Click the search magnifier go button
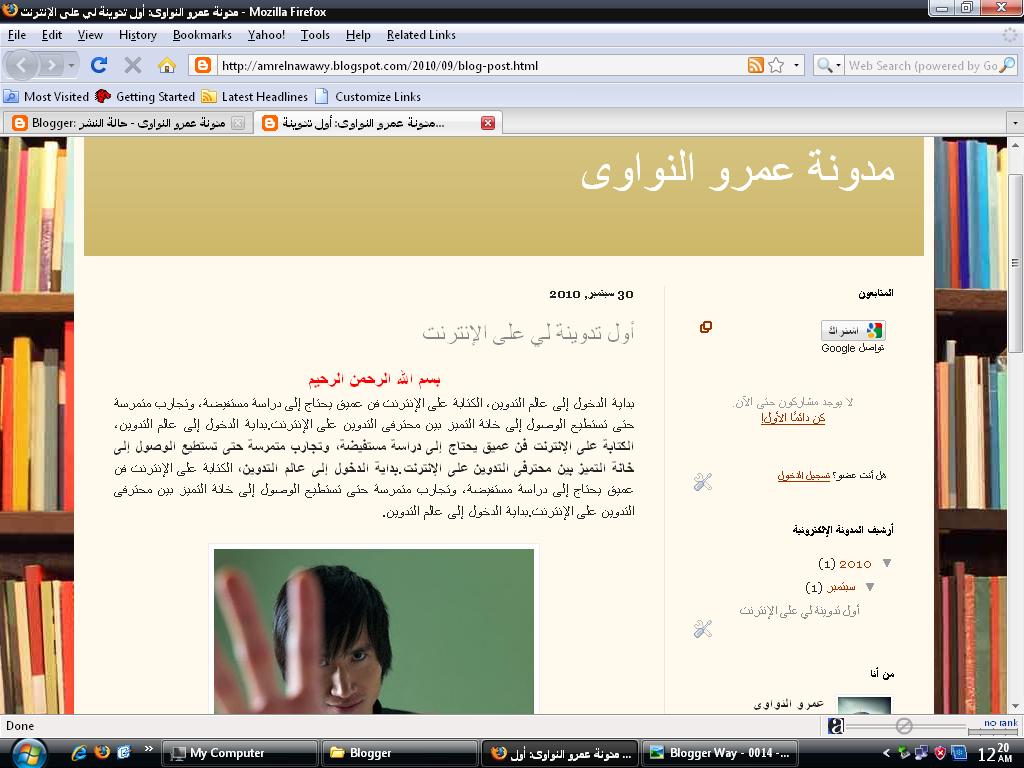 click(x=1008, y=65)
